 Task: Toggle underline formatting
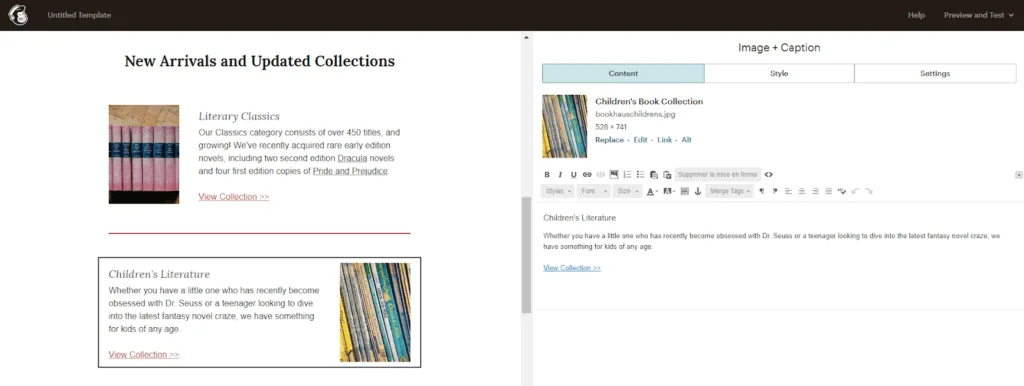573,174
